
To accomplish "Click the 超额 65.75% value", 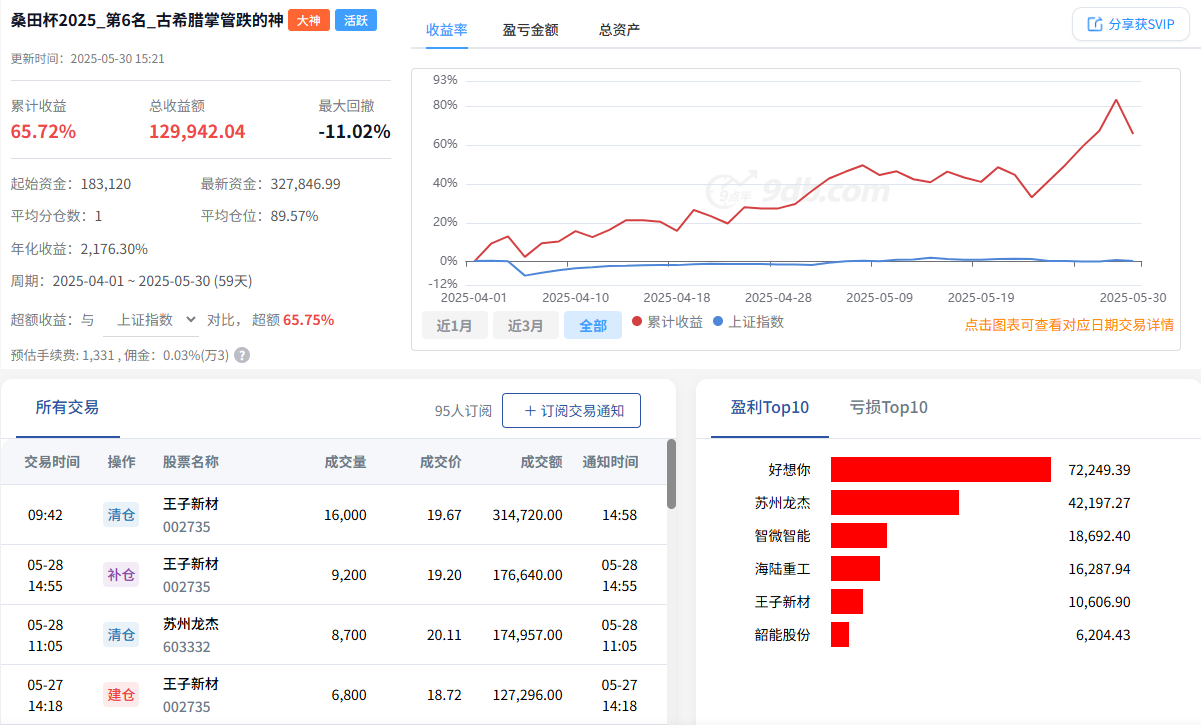I will (309, 320).
